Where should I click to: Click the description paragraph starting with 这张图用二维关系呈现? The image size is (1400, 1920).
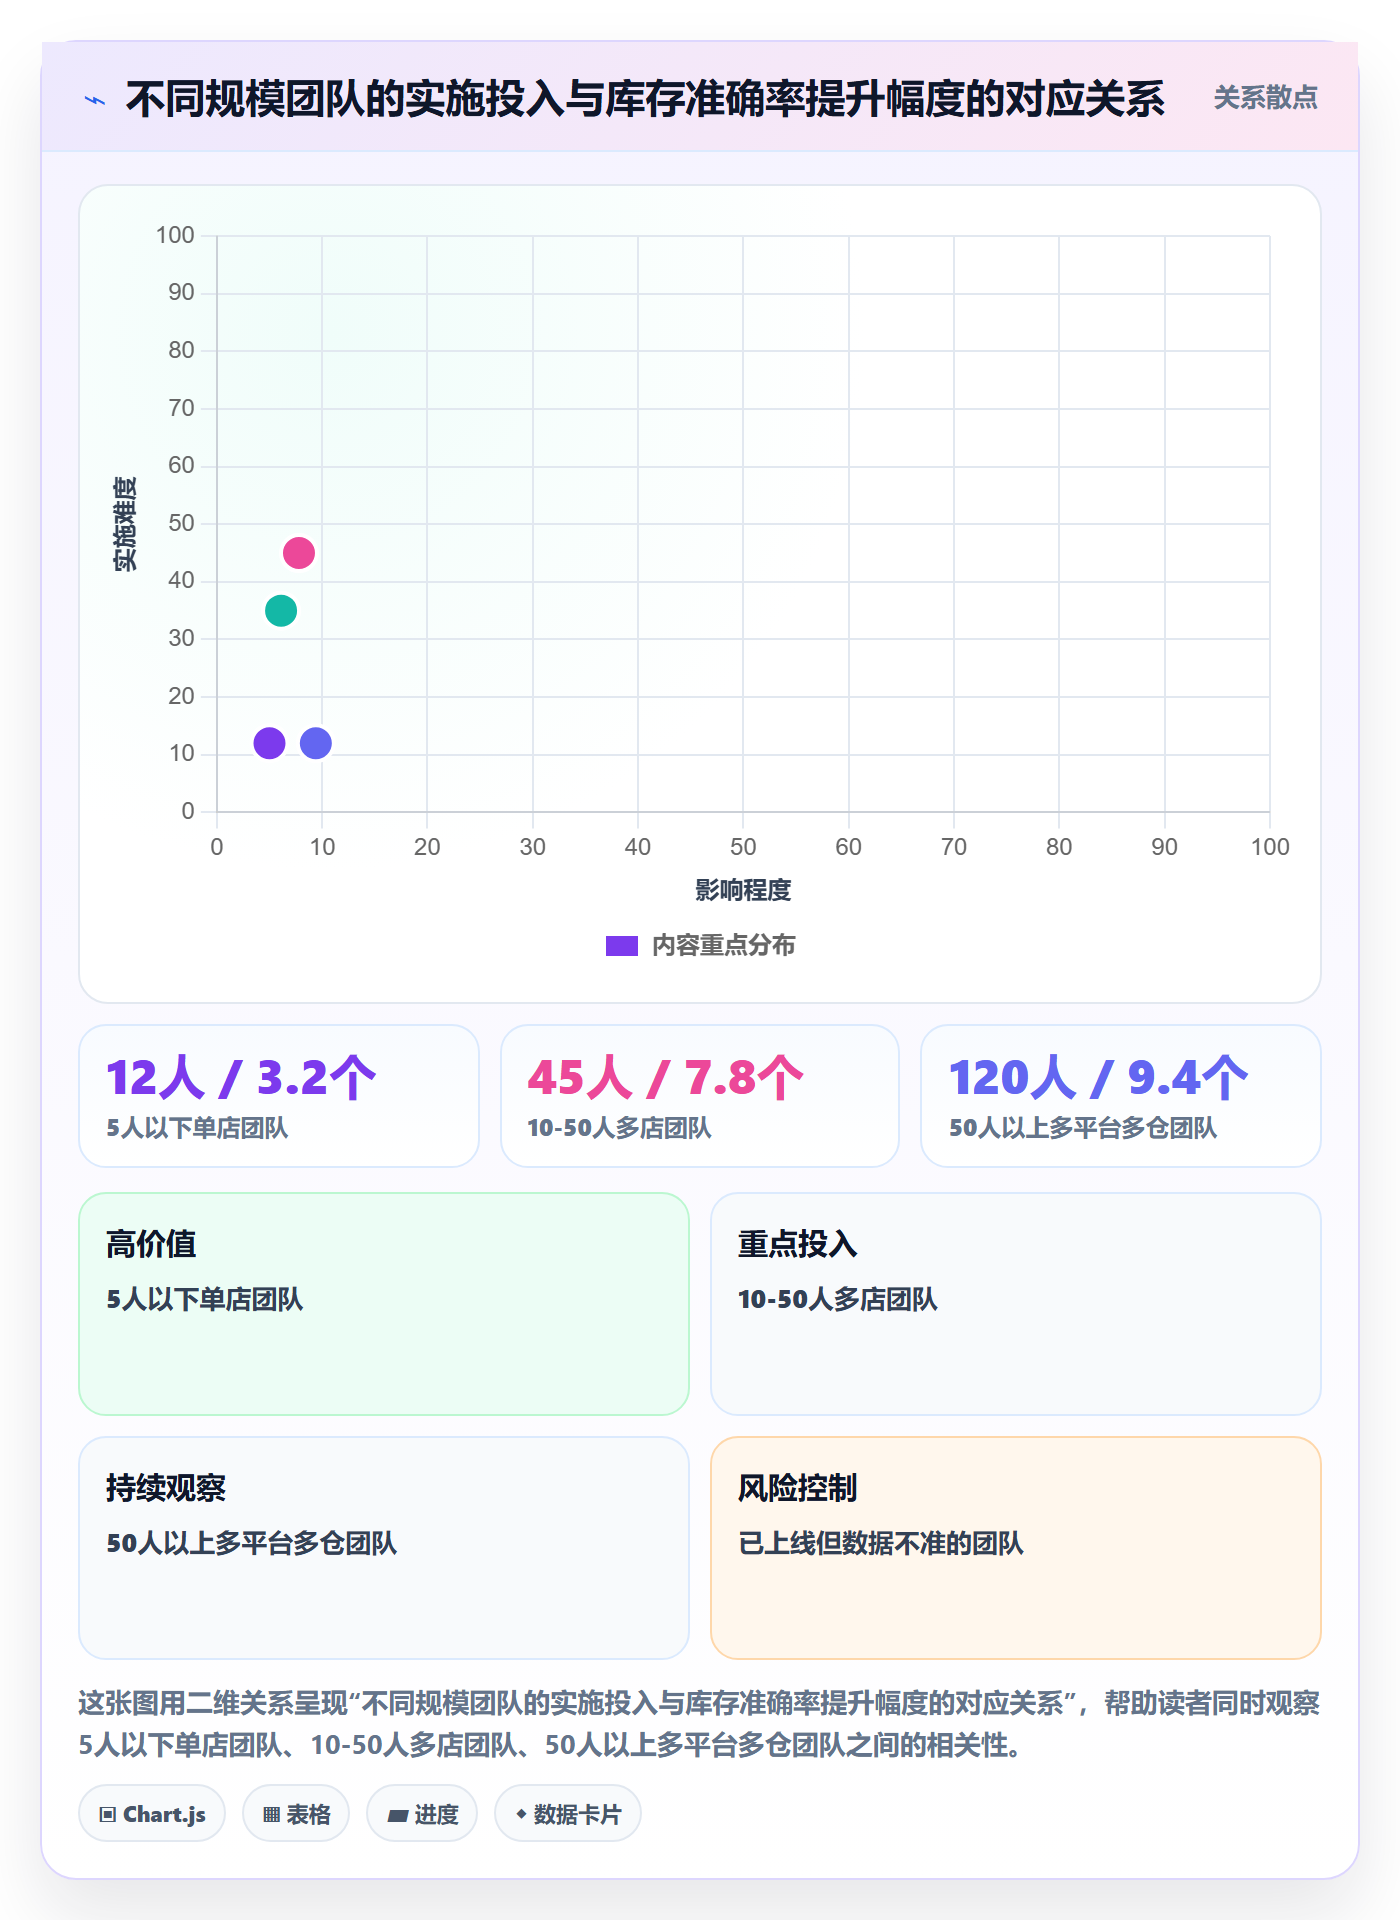point(699,1724)
